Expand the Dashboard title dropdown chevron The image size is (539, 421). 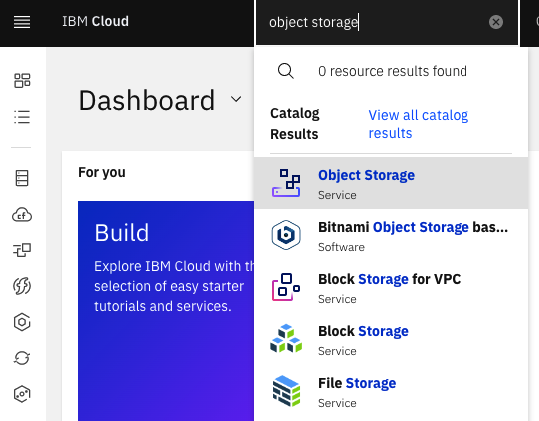236,100
